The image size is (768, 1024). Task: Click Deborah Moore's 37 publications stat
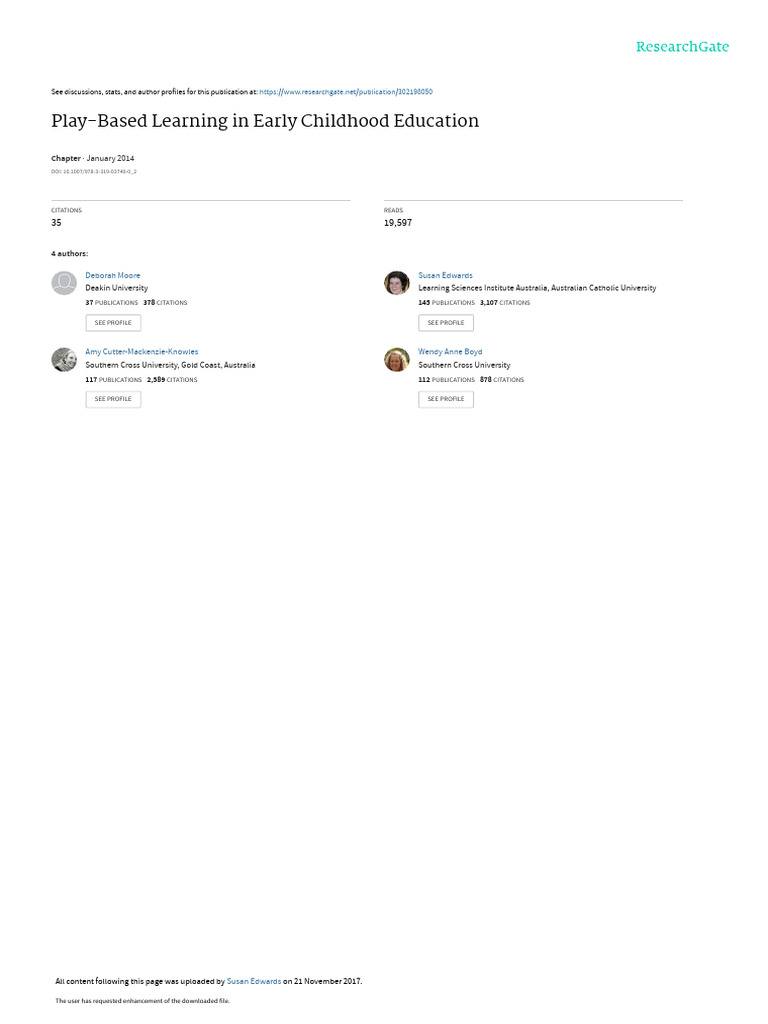coord(112,303)
